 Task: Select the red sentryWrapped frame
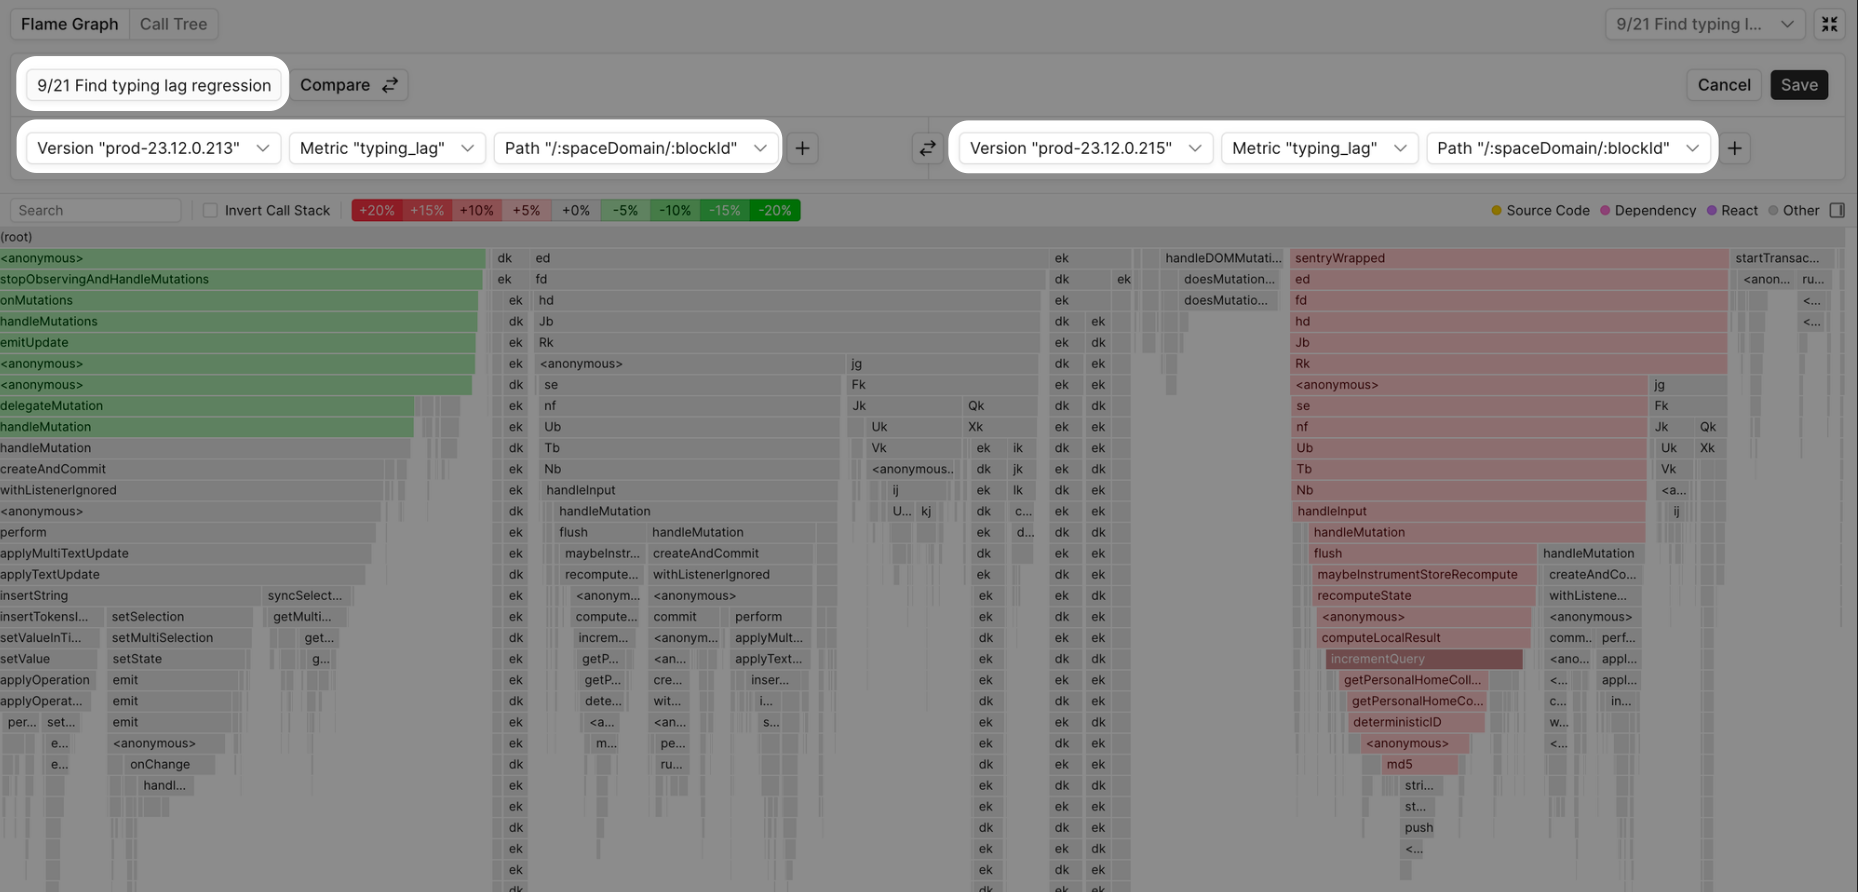1509,258
